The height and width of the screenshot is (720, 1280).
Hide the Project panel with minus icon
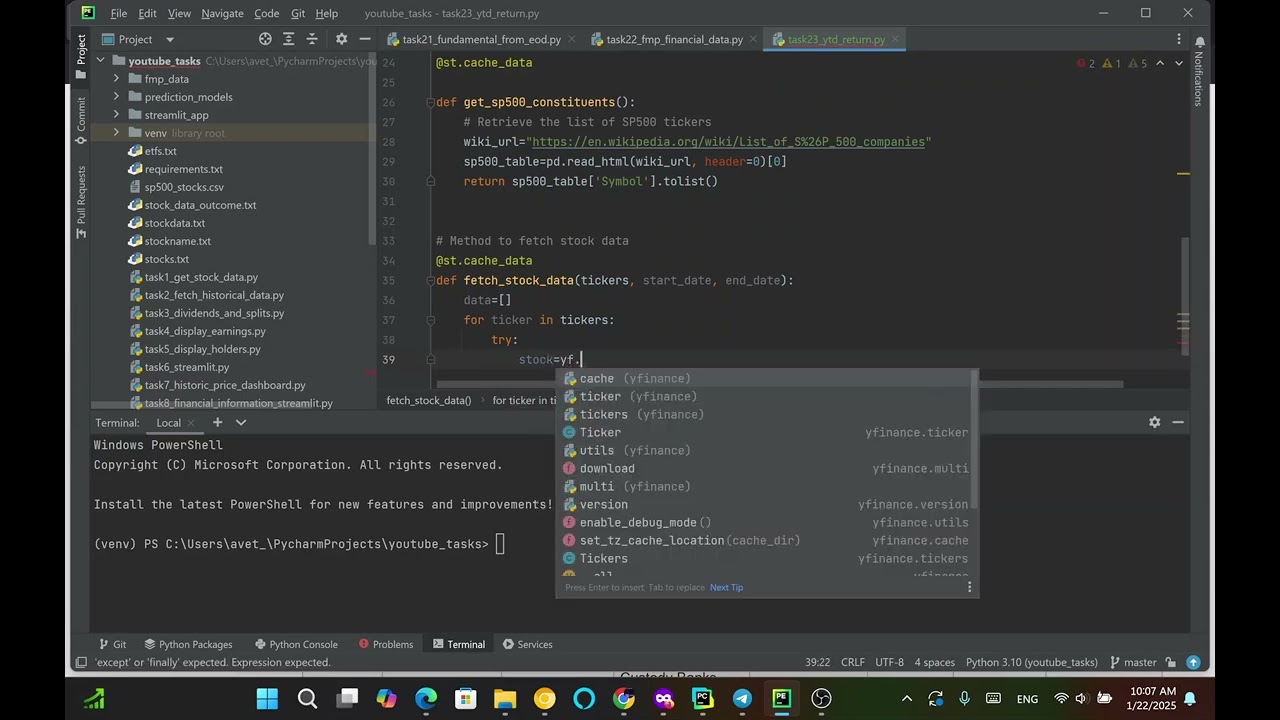point(365,39)
